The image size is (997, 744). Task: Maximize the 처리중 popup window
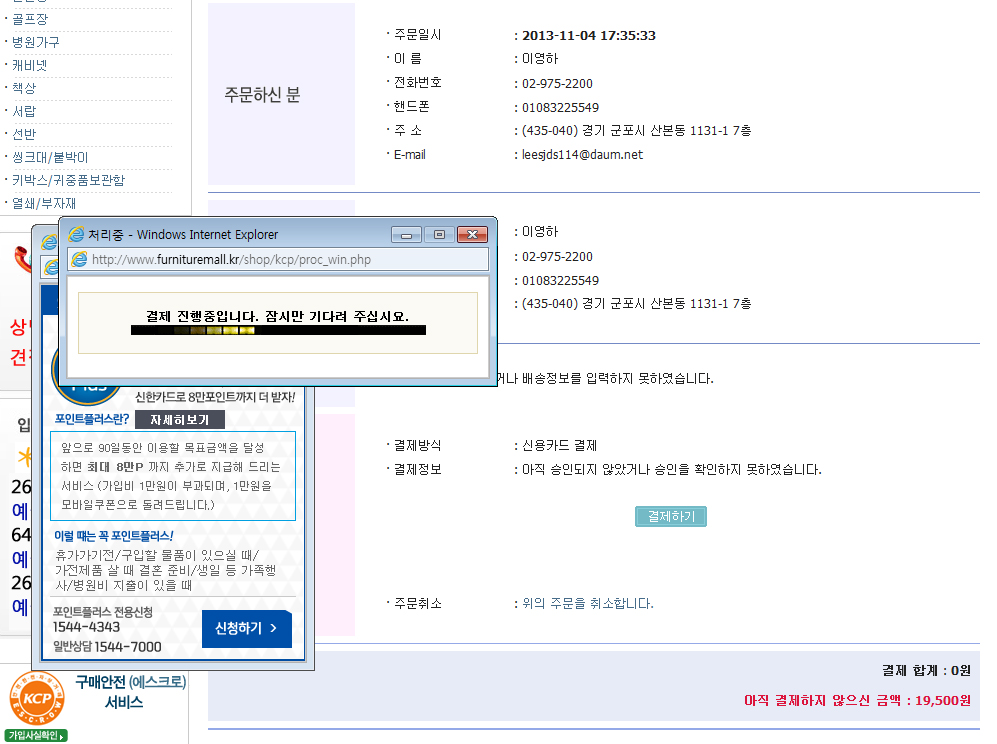438,235
